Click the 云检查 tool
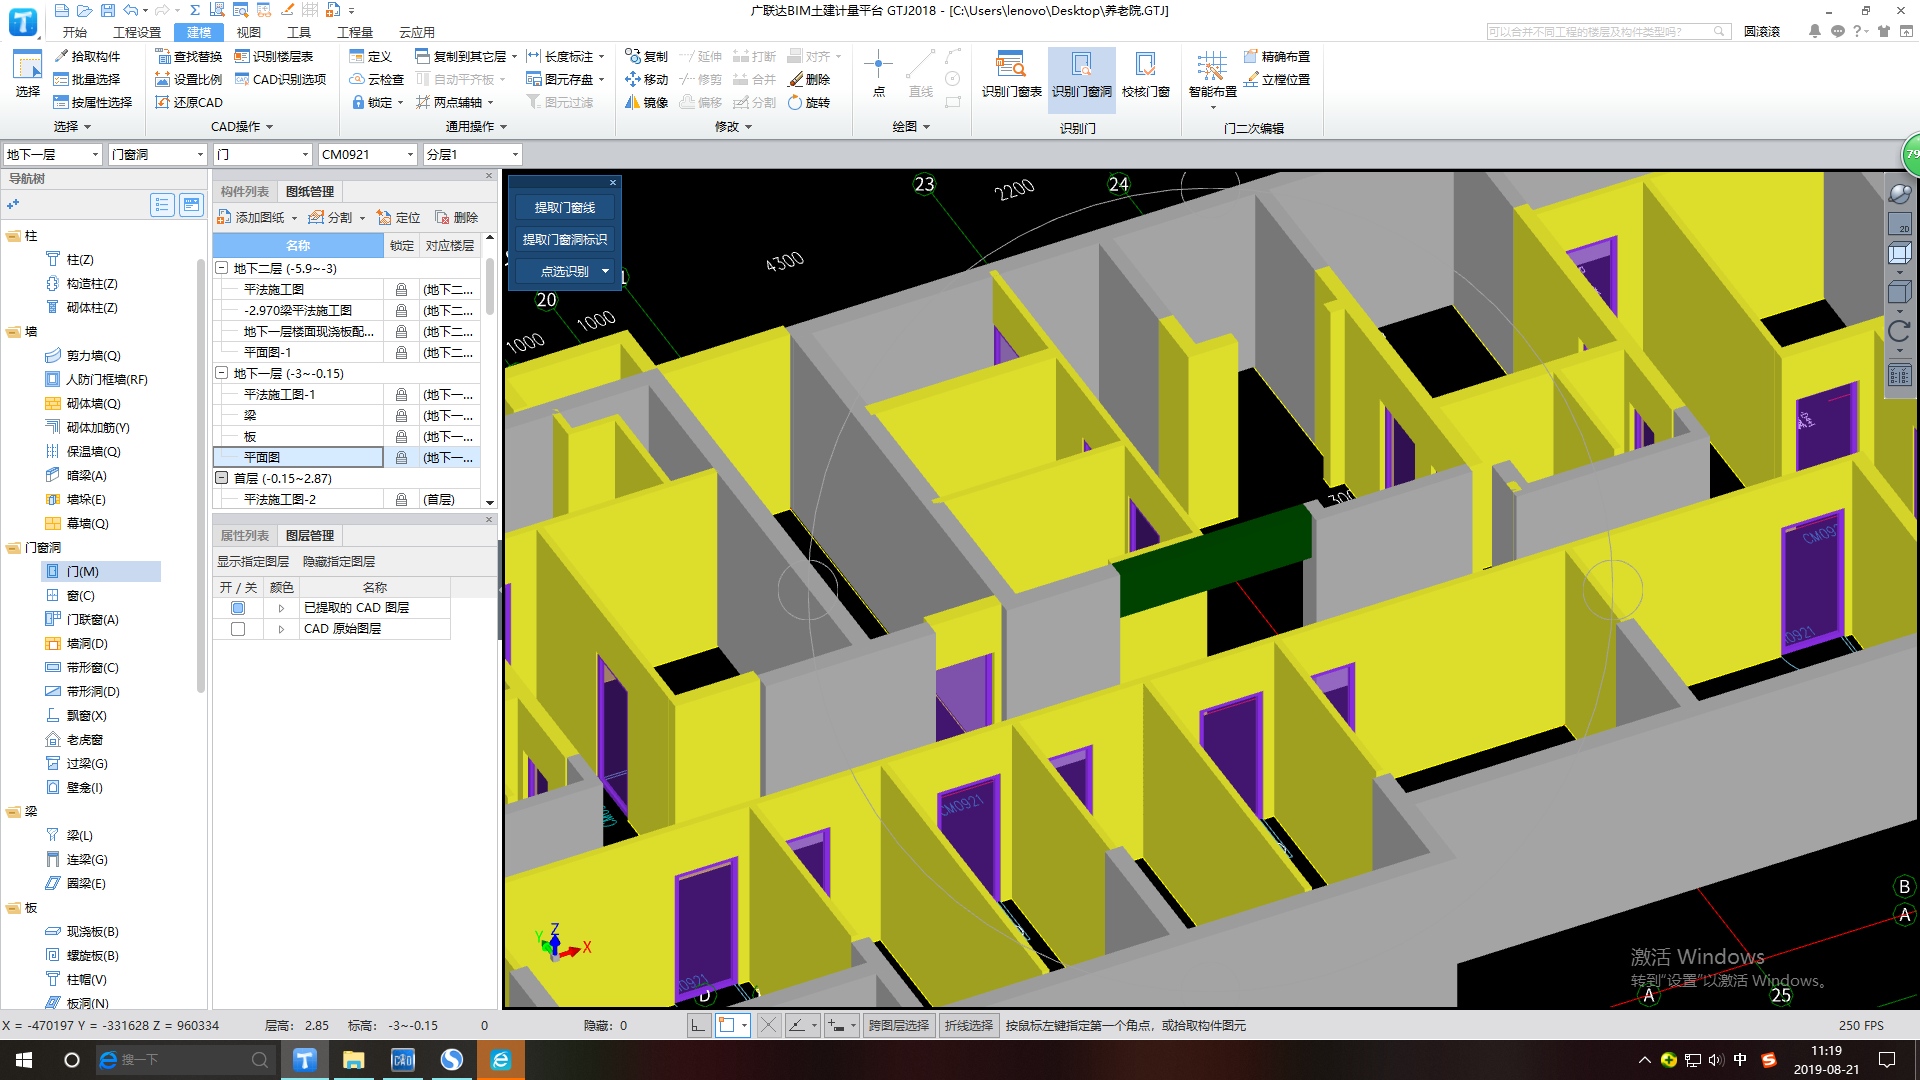 [376, 79]
